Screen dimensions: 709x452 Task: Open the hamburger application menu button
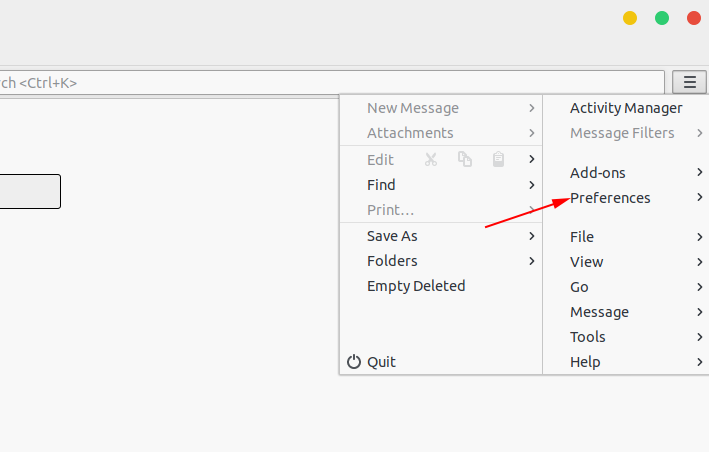[690, 82]
